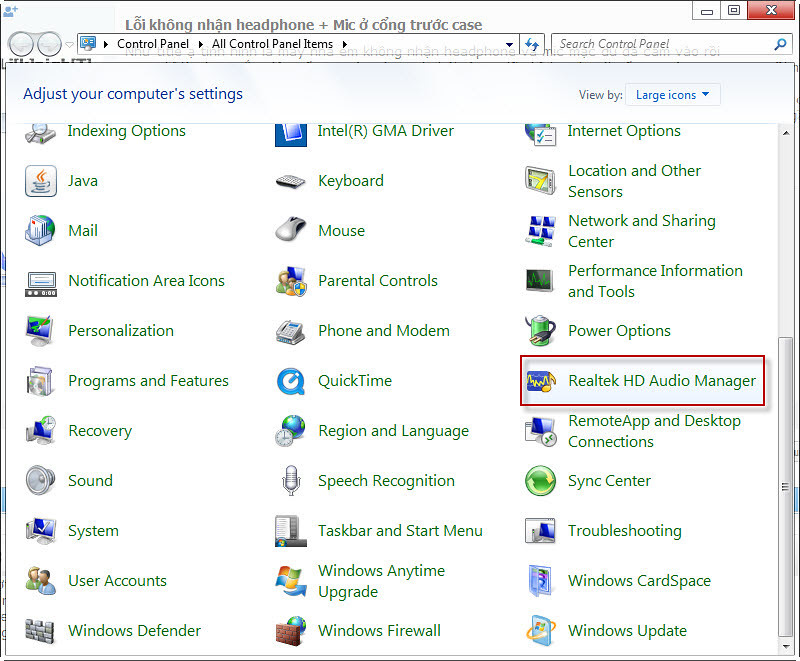Click the Windows Defender wall icon
The image size is (800, 661).
coord(40,631)
